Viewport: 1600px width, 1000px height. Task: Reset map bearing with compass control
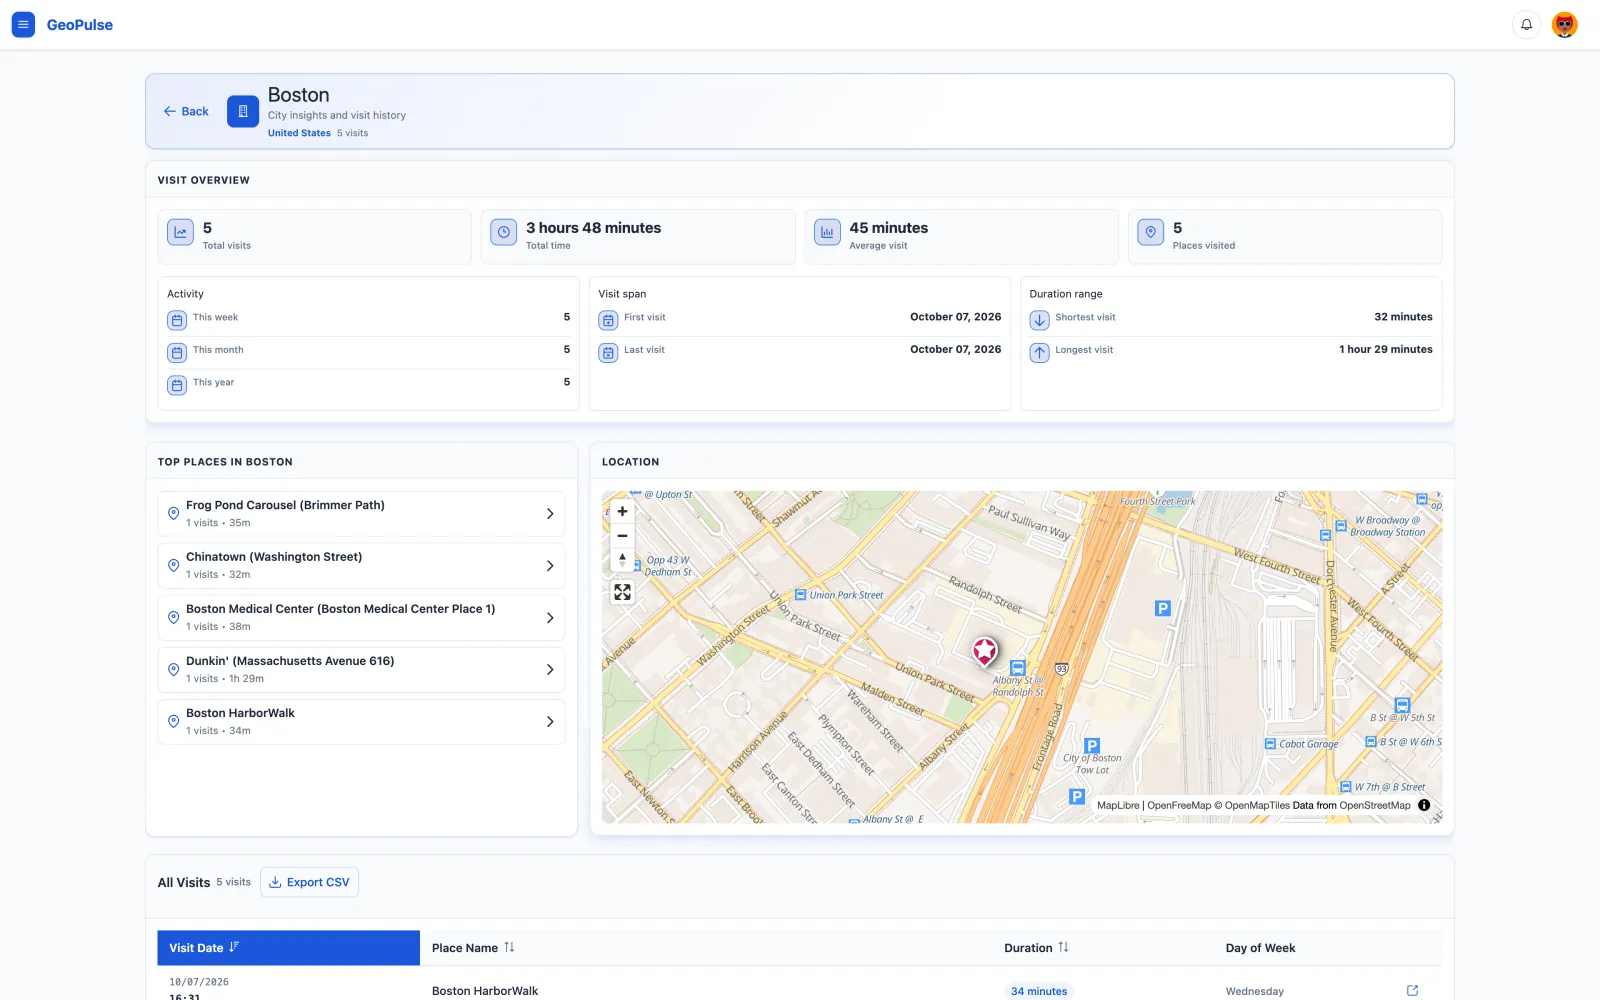pyautogui.click(x=622, y=560)
